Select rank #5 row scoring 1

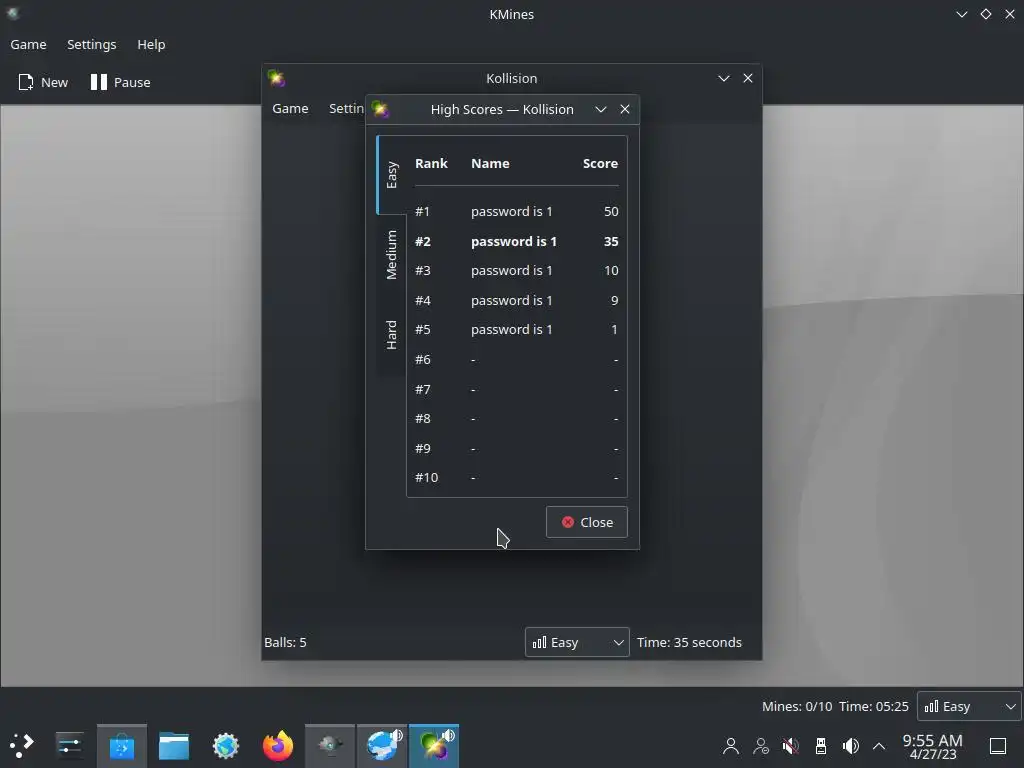pos(517,329)
